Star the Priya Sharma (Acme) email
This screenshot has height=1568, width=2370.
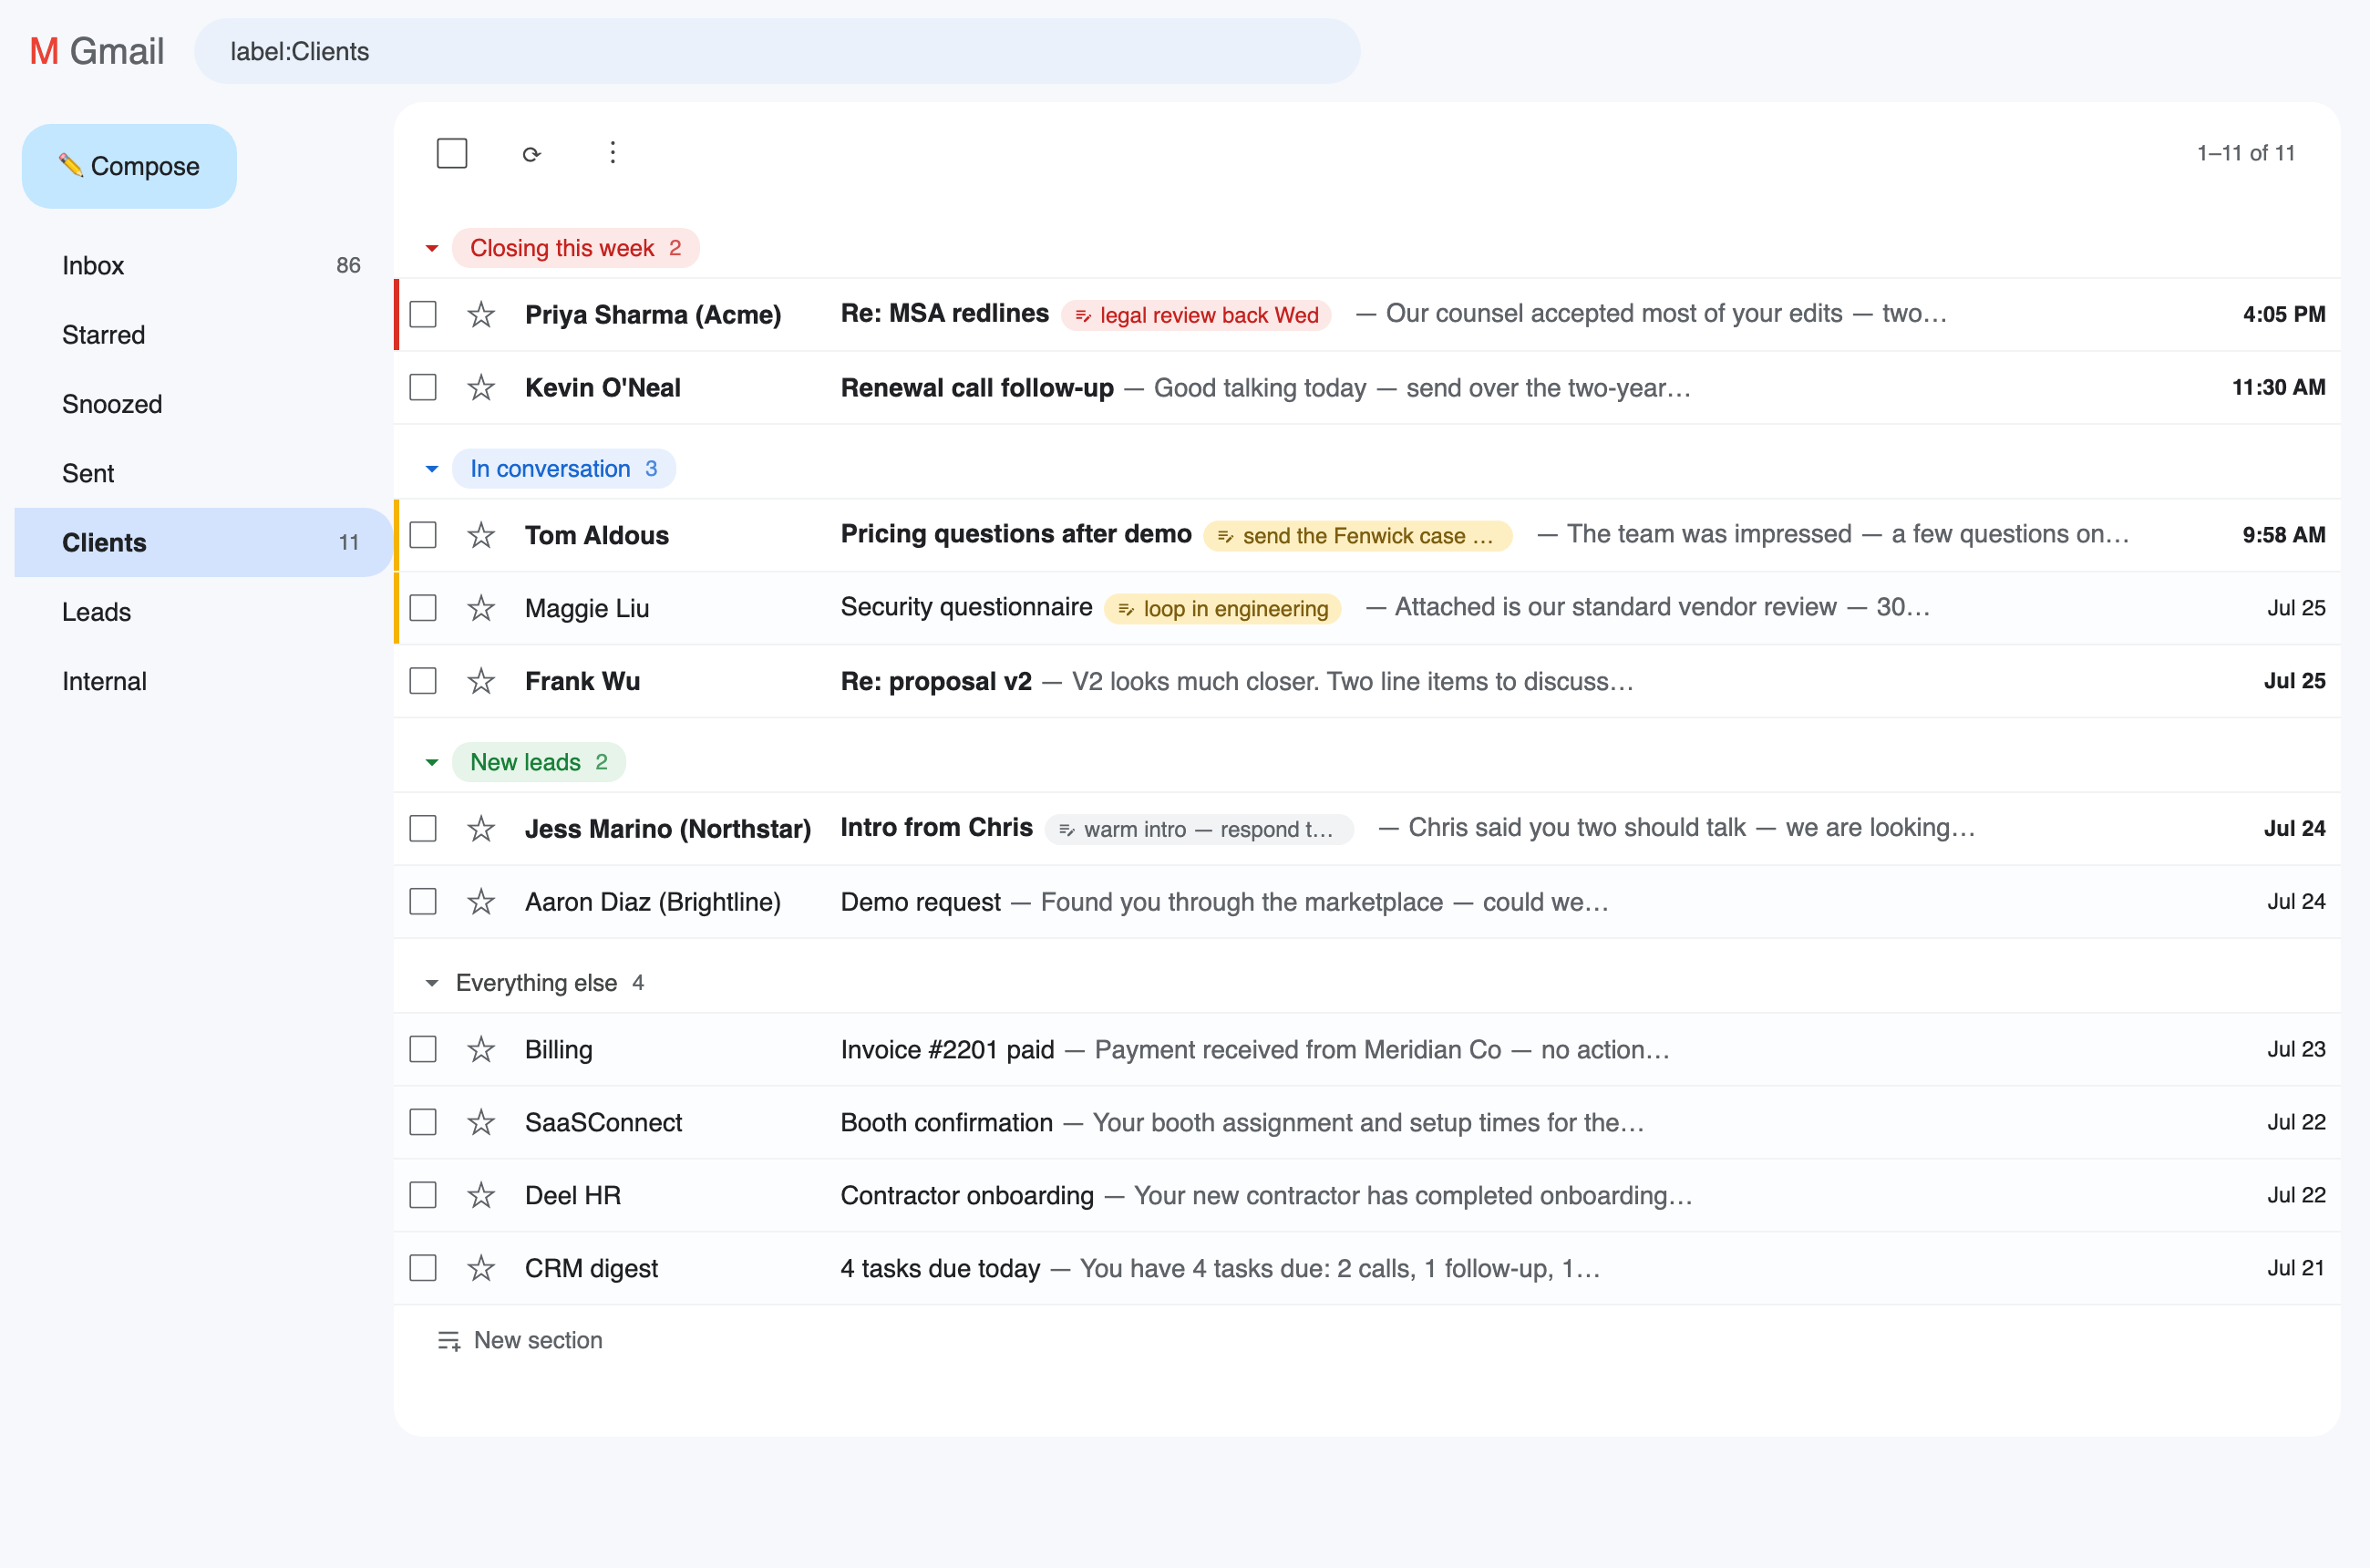pos(481,315)
